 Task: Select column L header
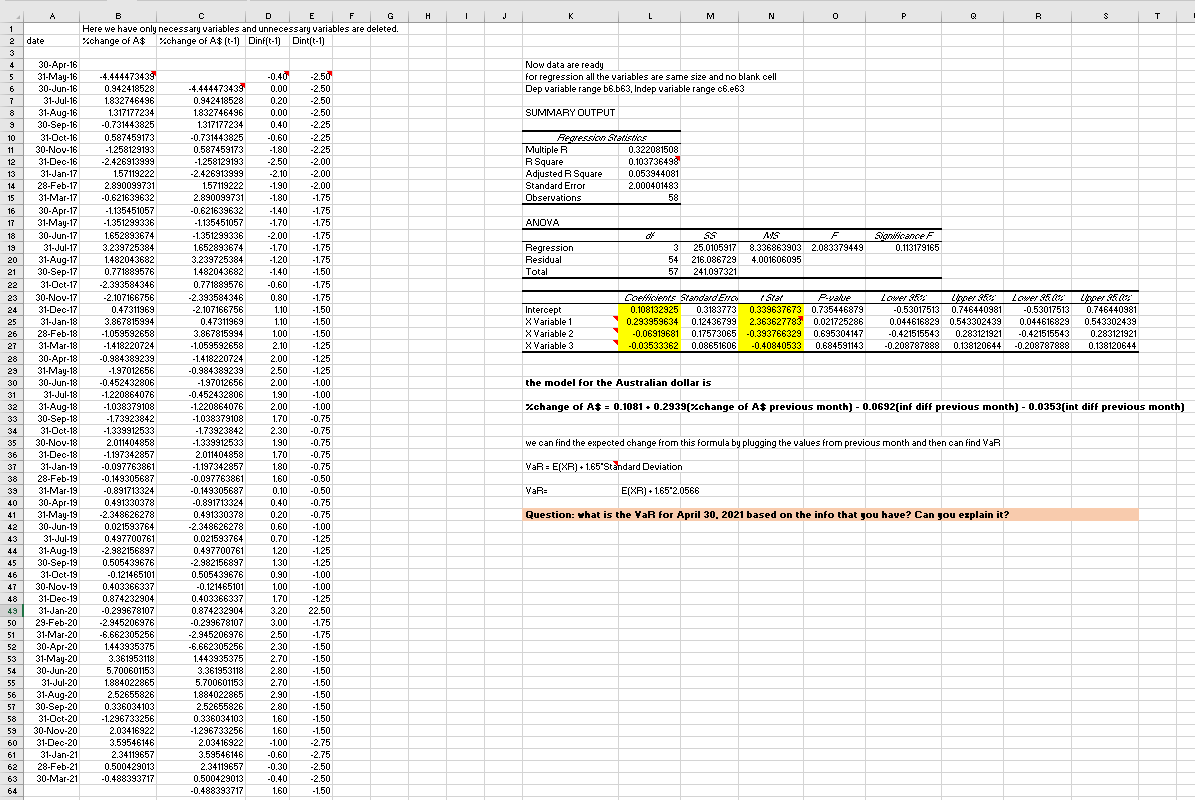pos(649,16)
